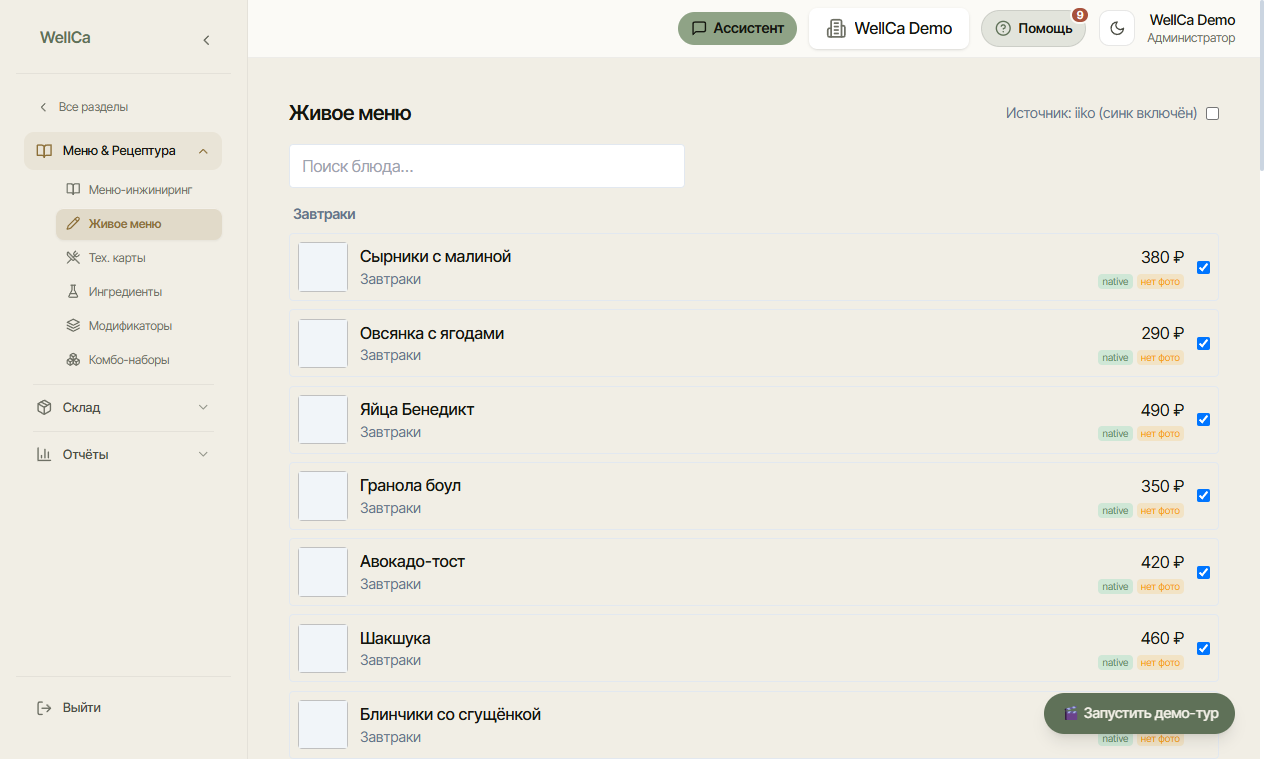The width and height of the screenshot is (1264, 759).
Task: Toggle dark mode with the moon icon
Action: pyautogui.click(x=1117, y=28)
